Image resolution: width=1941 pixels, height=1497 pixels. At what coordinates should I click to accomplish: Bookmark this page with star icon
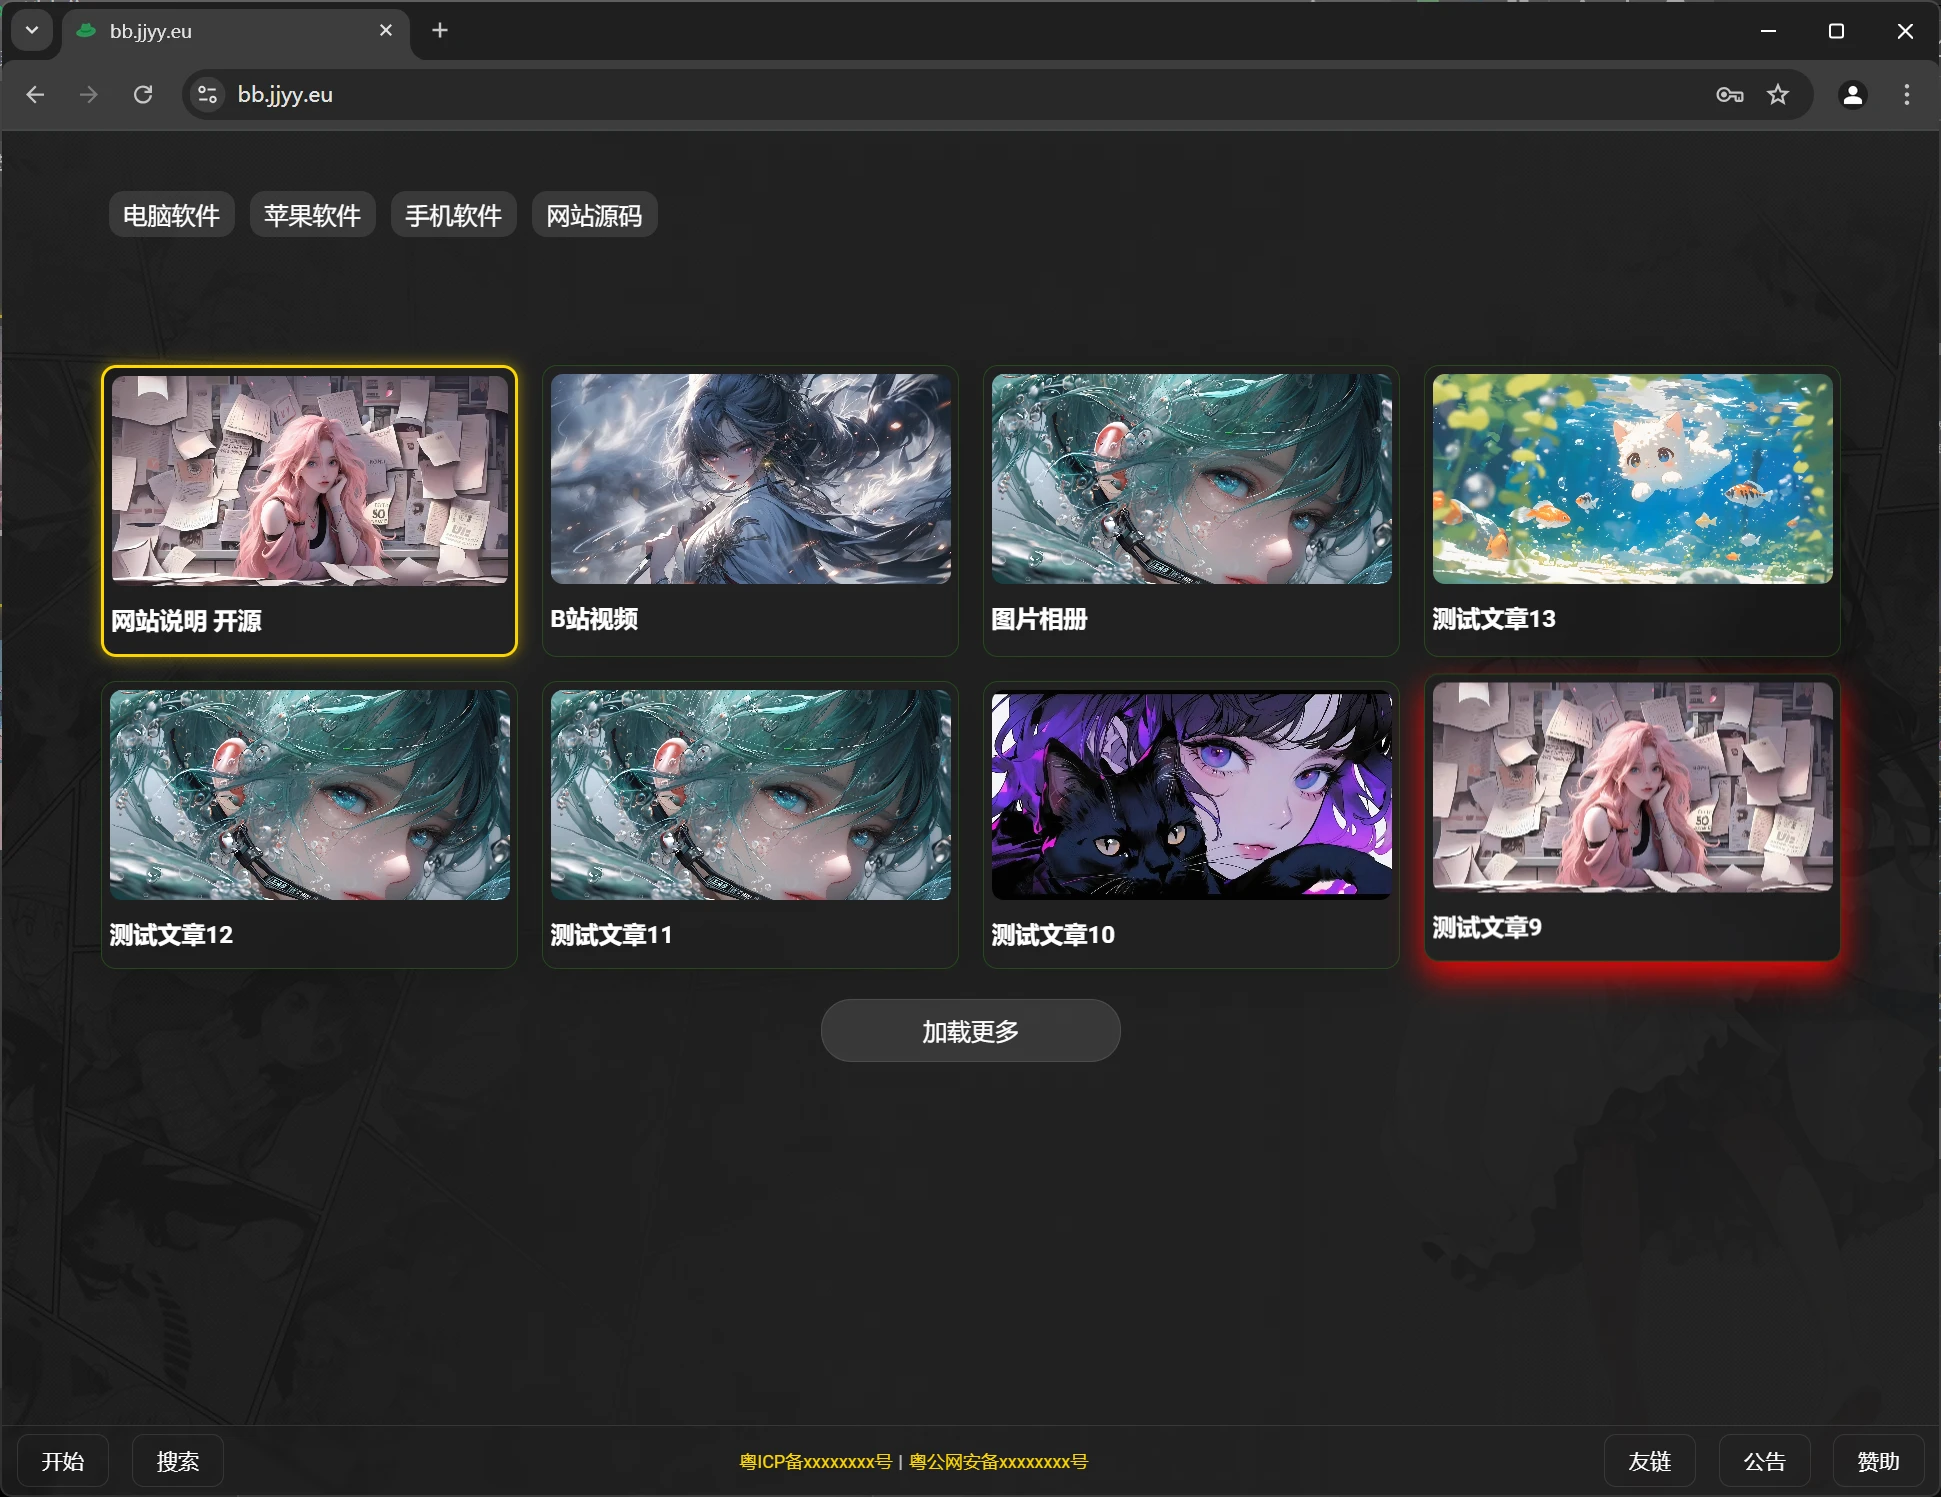coord(1778,94)
